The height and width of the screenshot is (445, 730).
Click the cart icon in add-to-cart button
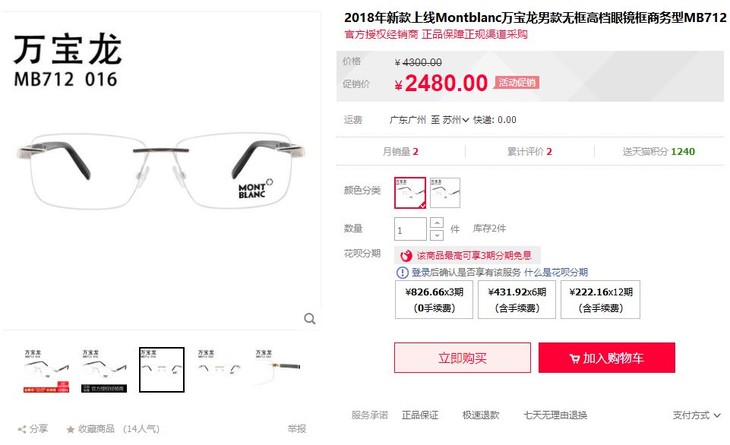click(574, 358)
